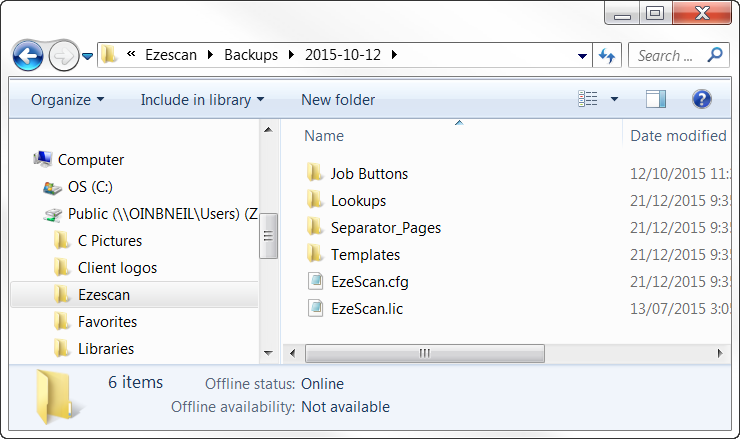Open the Help question mark icon

click(701, 99)
